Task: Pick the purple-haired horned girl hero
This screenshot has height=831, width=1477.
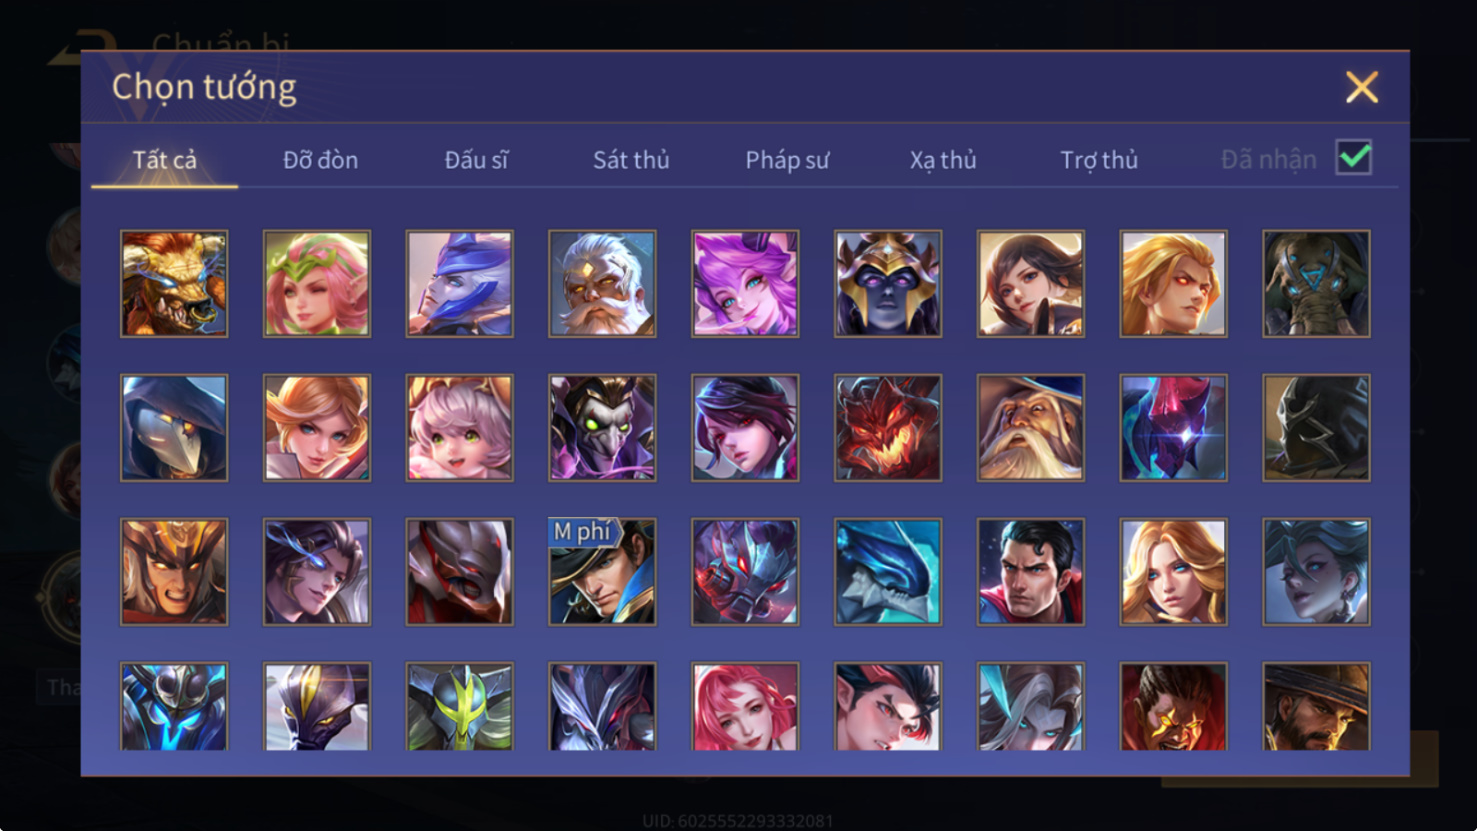Action: [745, 284]
